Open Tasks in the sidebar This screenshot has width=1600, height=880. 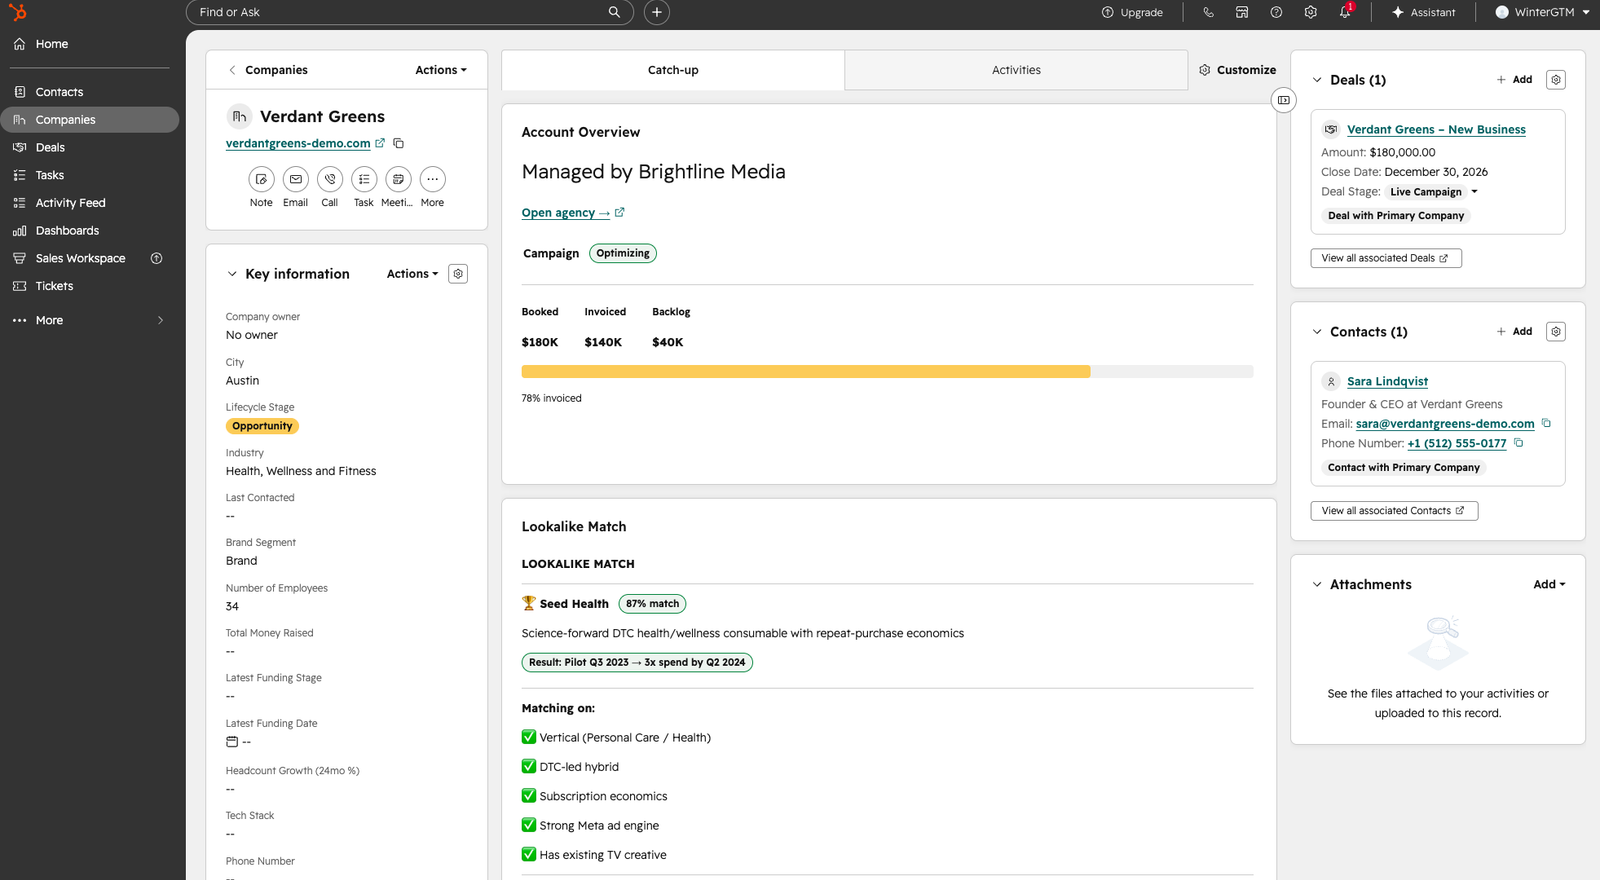[90, 175]
